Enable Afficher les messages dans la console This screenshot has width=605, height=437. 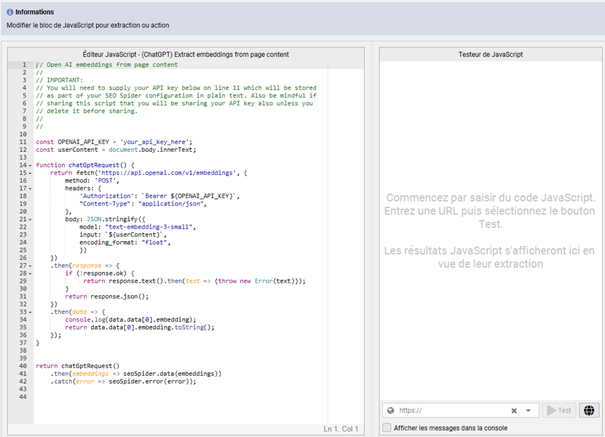point(387,428)
